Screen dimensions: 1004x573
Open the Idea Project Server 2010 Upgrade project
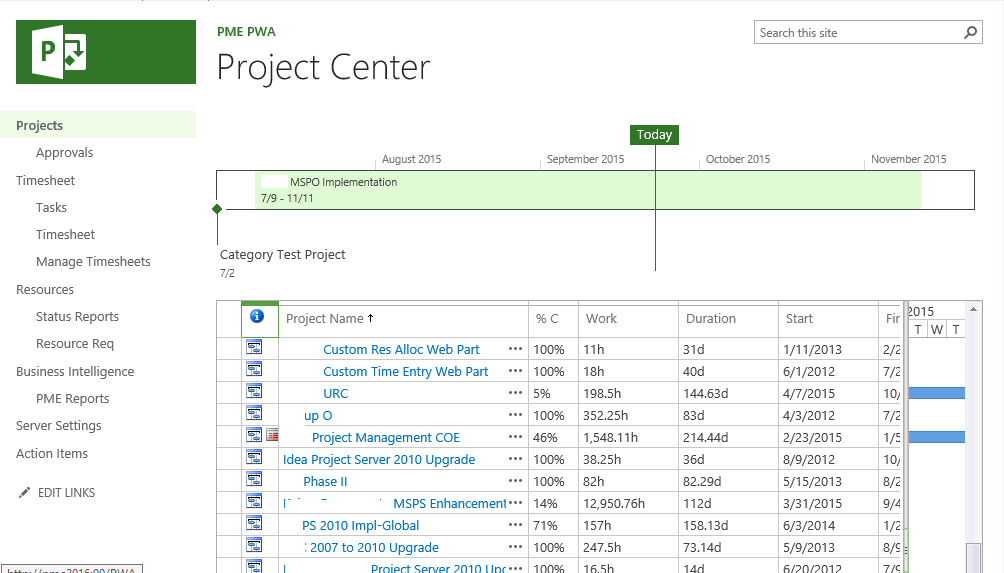(x=379, y=459)
